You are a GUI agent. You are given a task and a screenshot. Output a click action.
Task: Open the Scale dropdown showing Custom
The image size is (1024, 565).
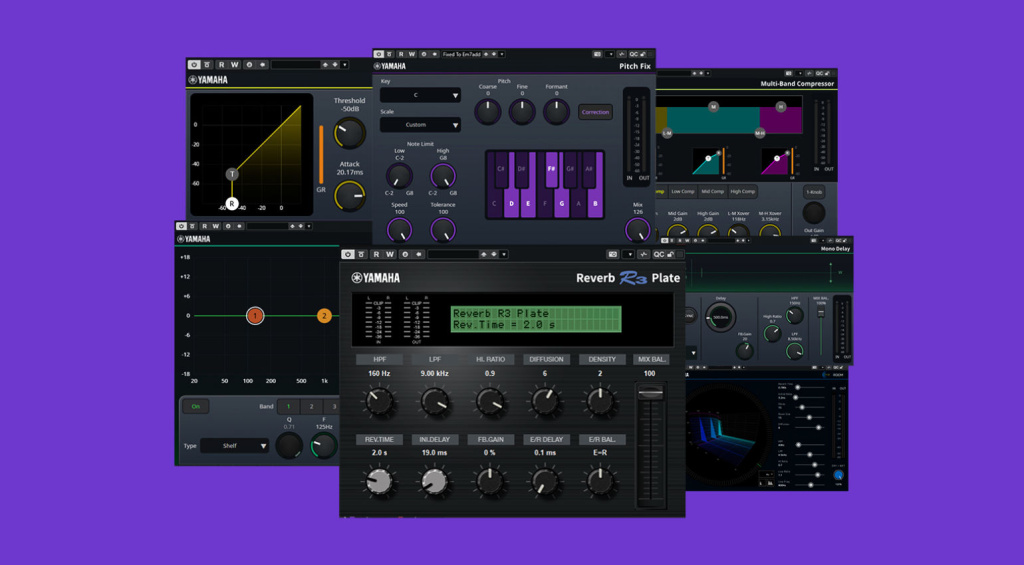click(420, 125)
